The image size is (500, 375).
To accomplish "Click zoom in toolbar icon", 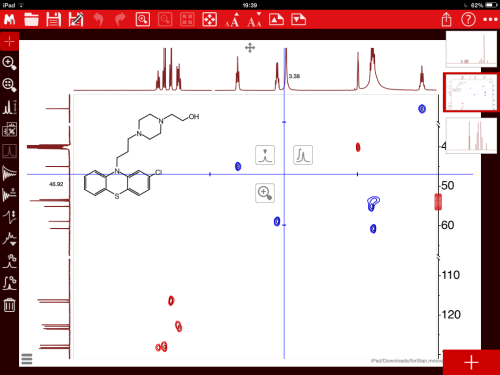I will pyautogui.click(x=143, y=20).
